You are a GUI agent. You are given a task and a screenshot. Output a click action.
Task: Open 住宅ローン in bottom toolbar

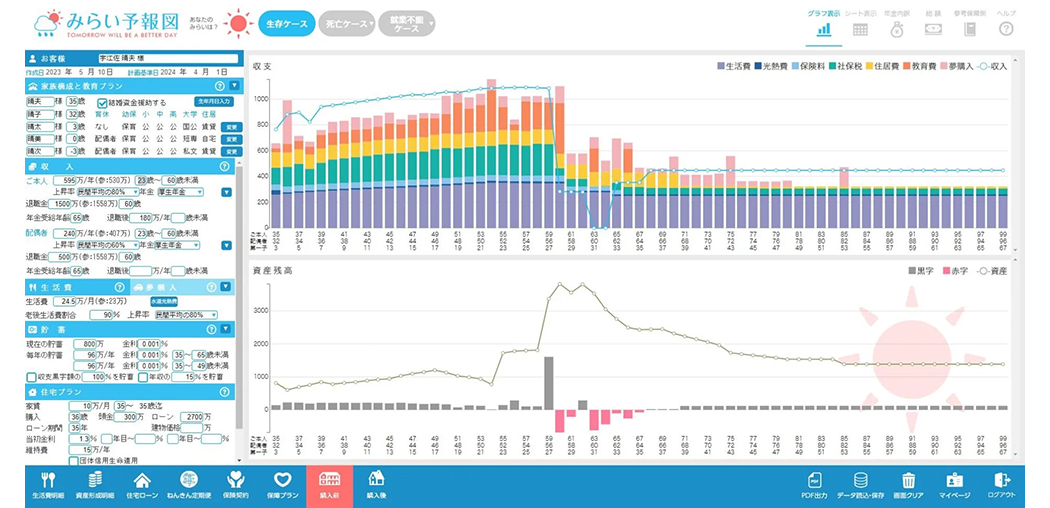coord(142,485)
